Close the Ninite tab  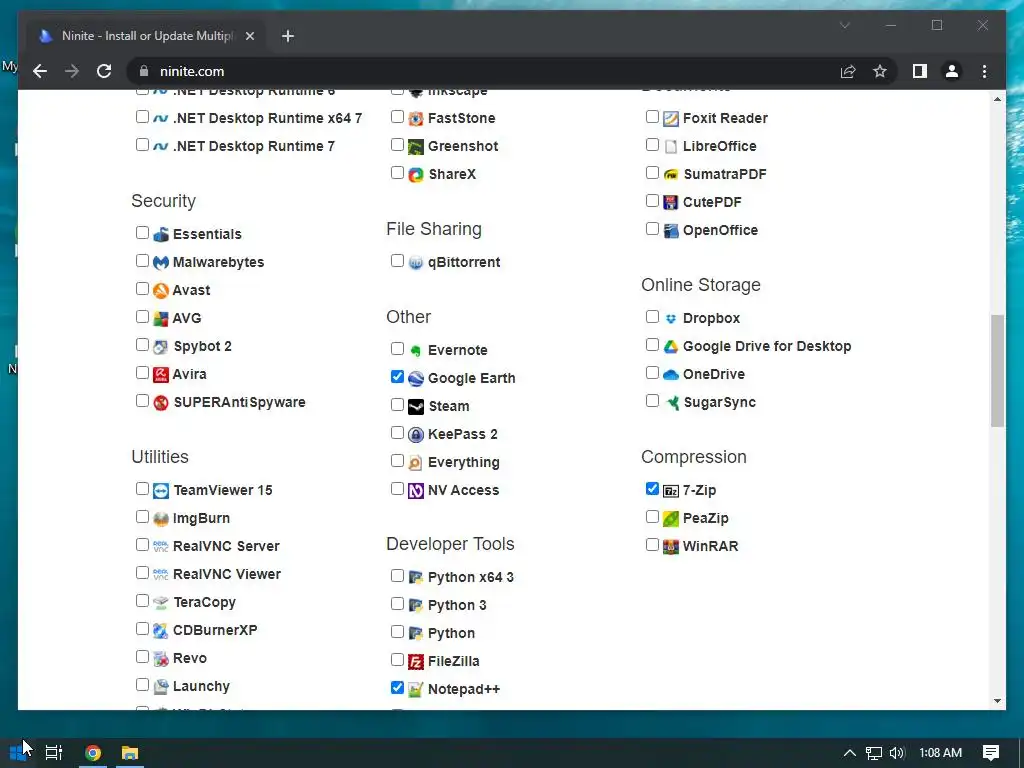[x=249, y=36]
